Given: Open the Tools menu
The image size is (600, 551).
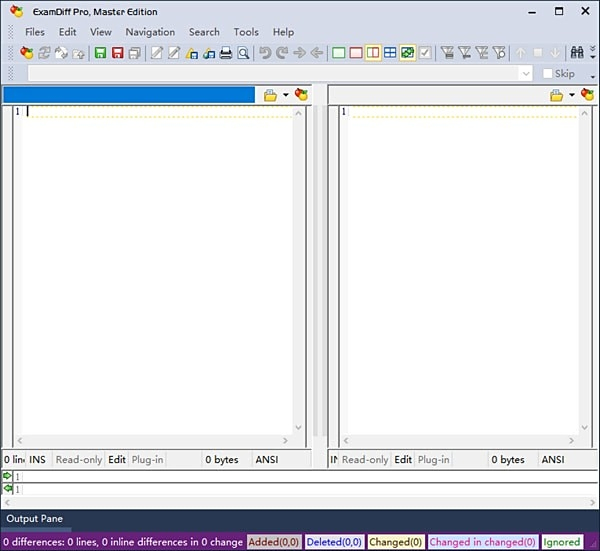Looking at the screenshot, I should pyautogui.click(x=246, y=32).
